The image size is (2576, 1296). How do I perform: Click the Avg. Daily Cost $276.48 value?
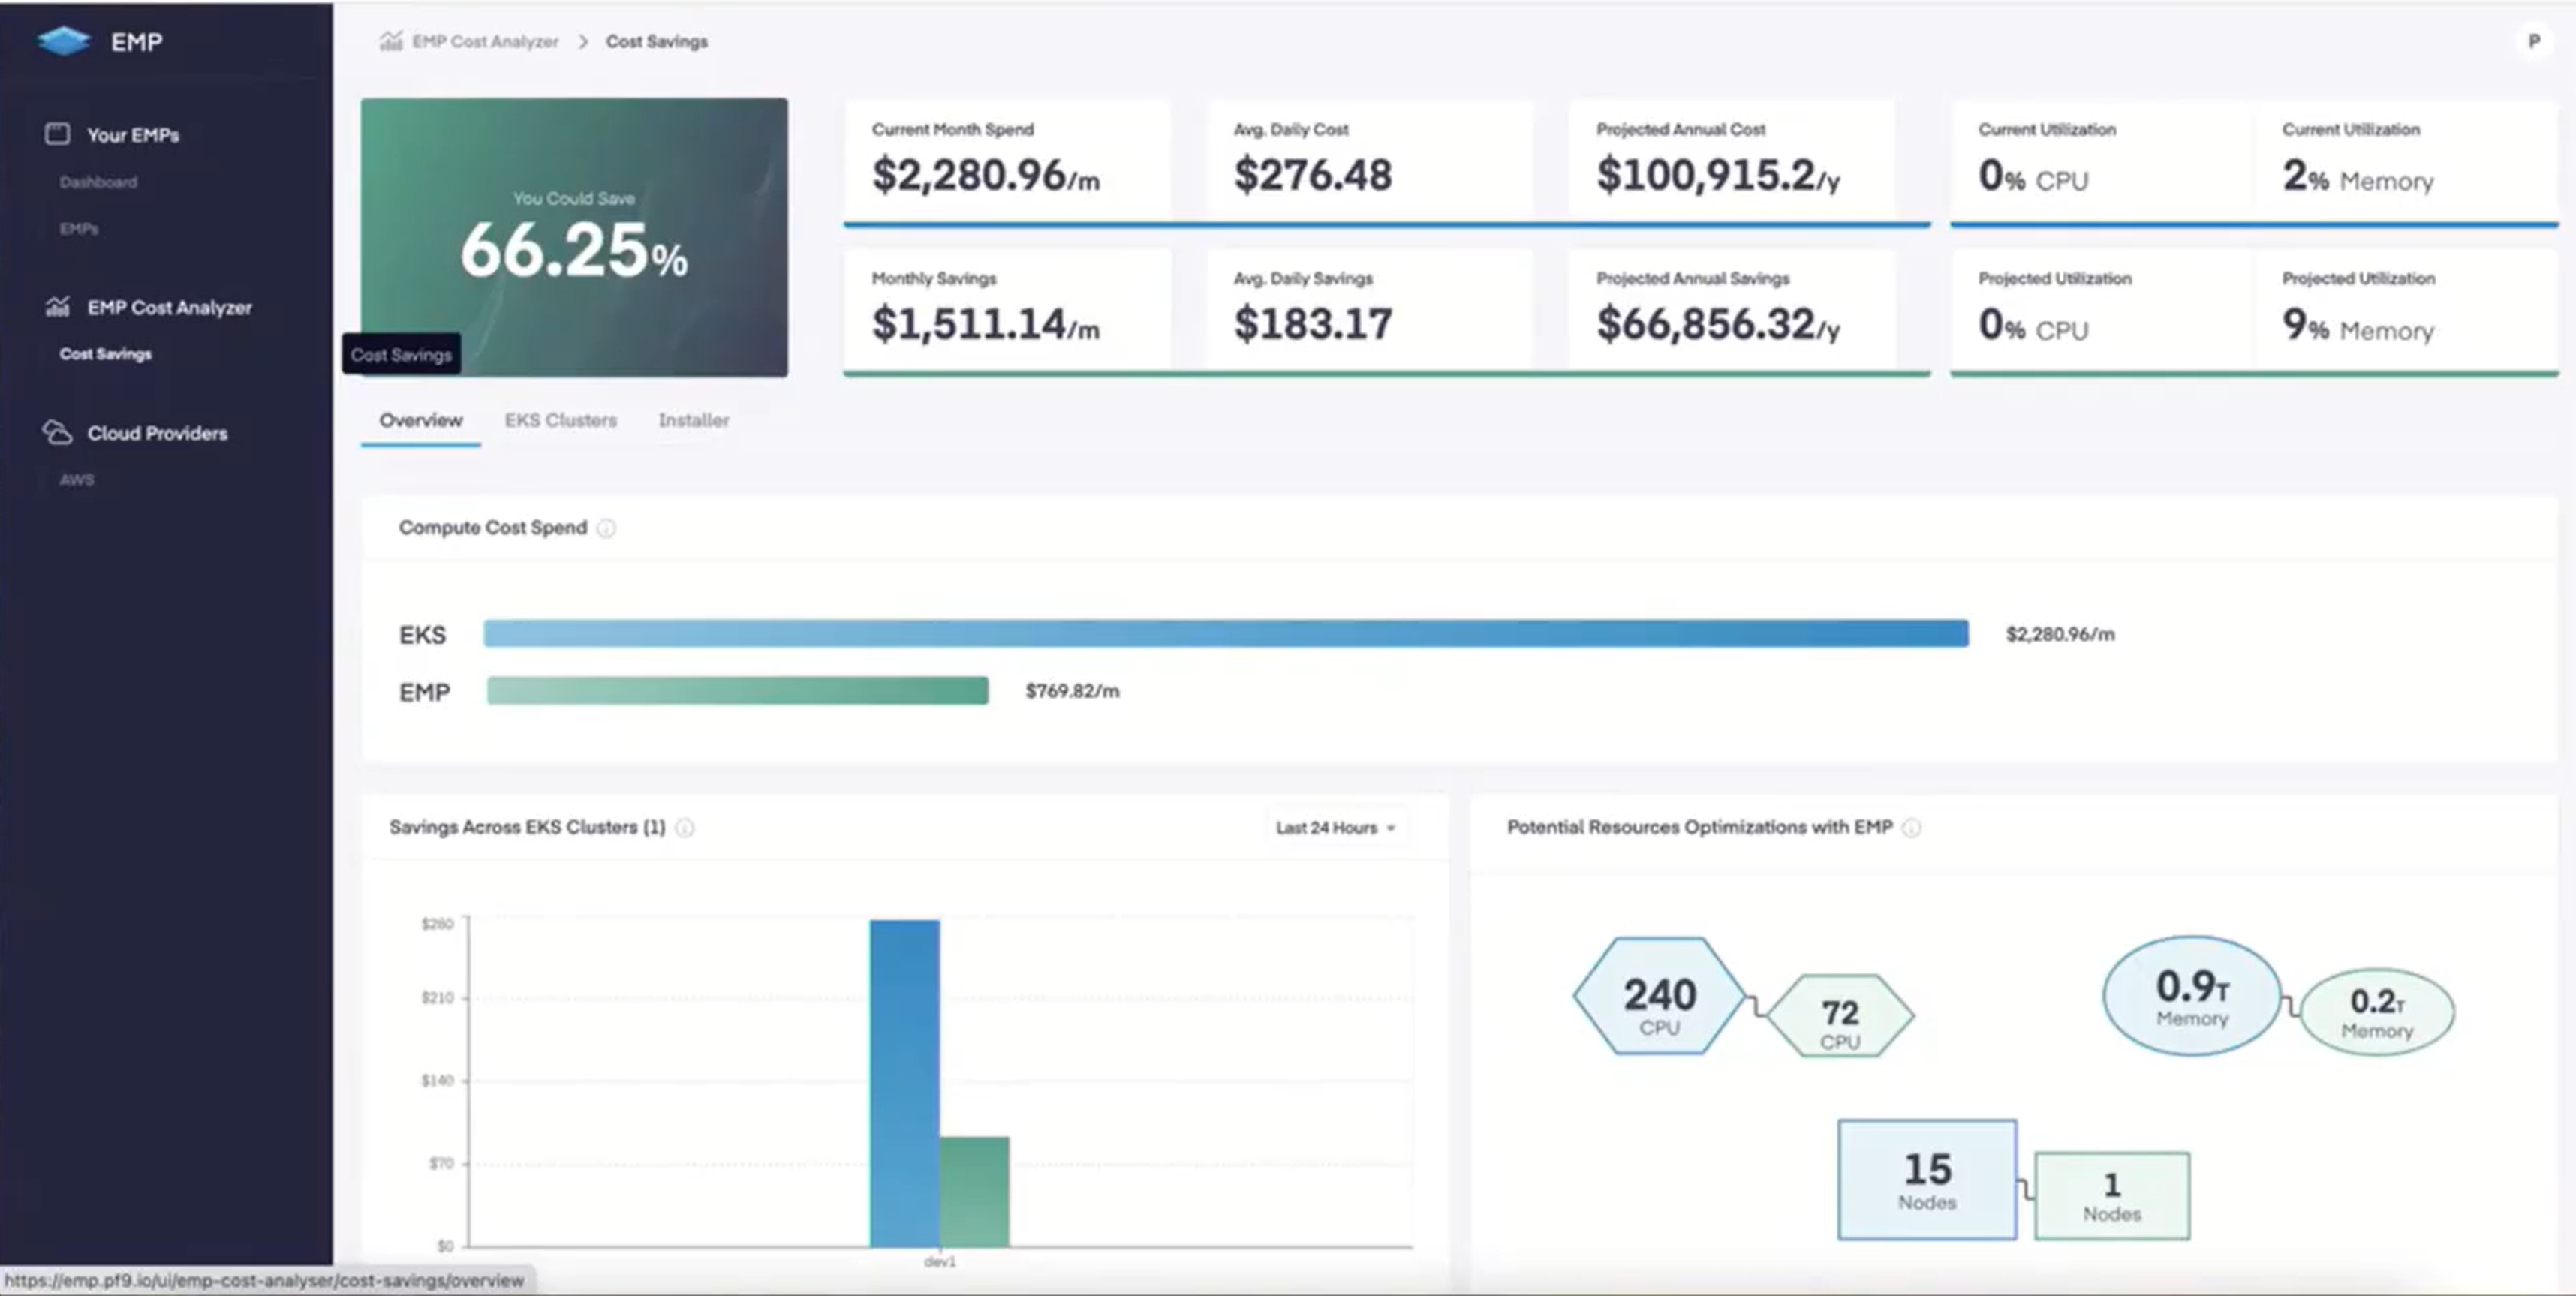[x=1312, y=176]
